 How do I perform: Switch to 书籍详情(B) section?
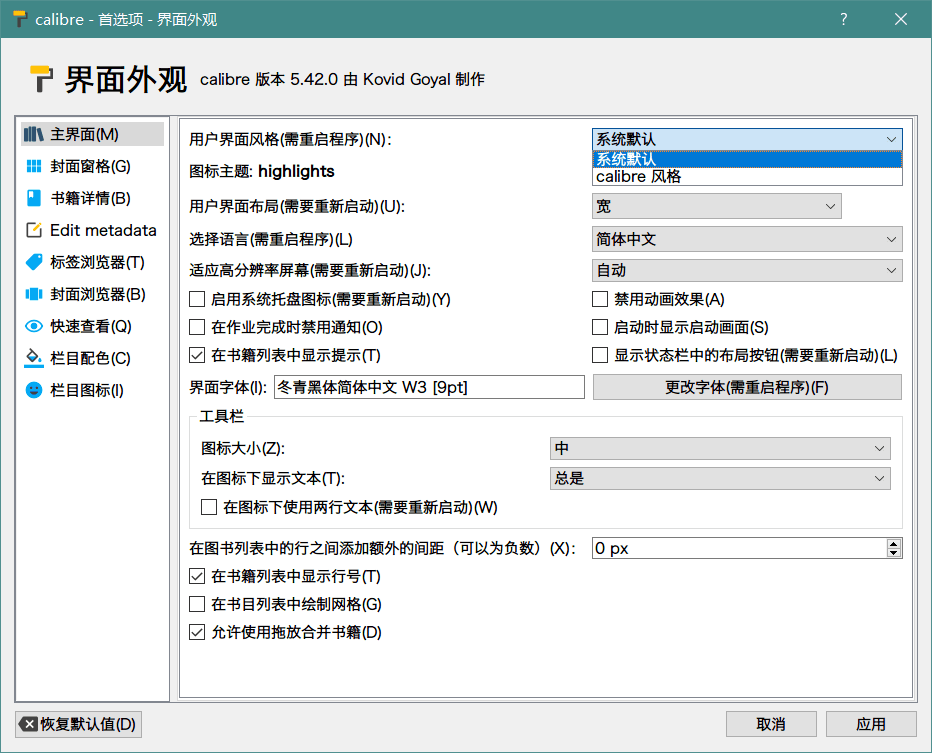92,199
